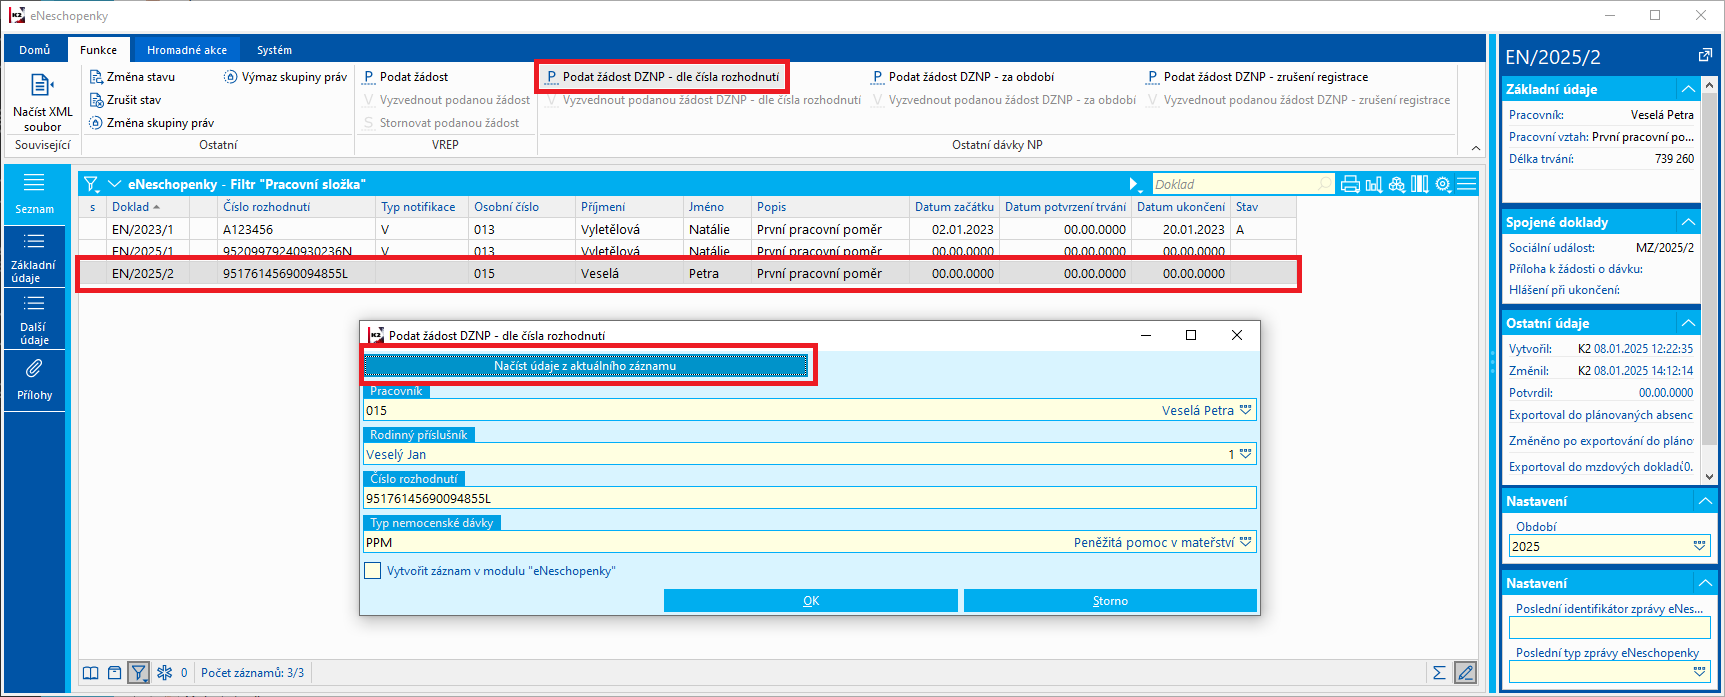Click the Načíst XML soubor icon
The height and width of the screenshot is (697, 1725).
[42, 86]
